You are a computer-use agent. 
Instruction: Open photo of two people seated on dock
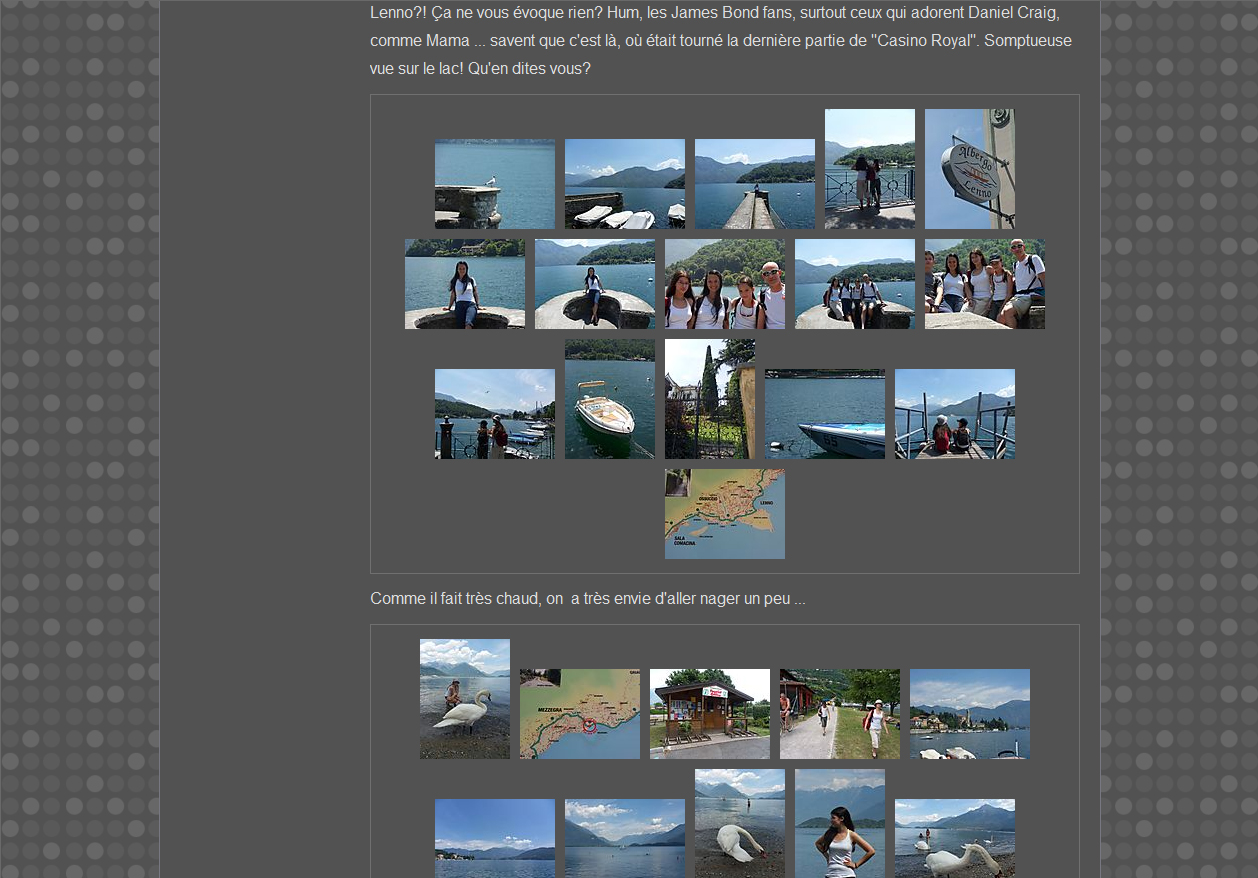coord(954,414)
